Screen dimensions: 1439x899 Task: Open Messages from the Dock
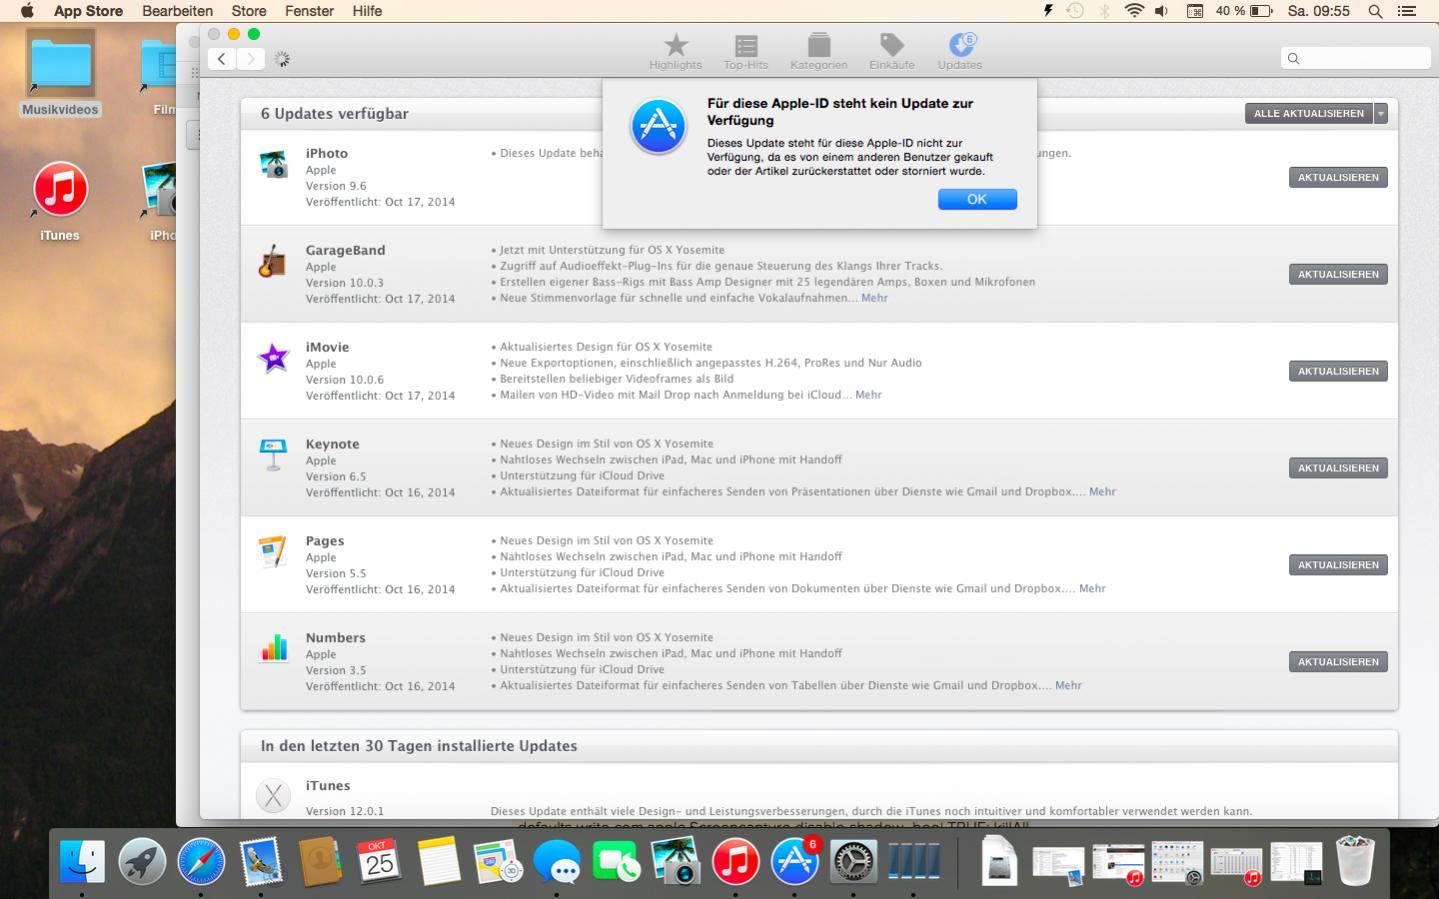pyautogui.click(x=557, y=860)
